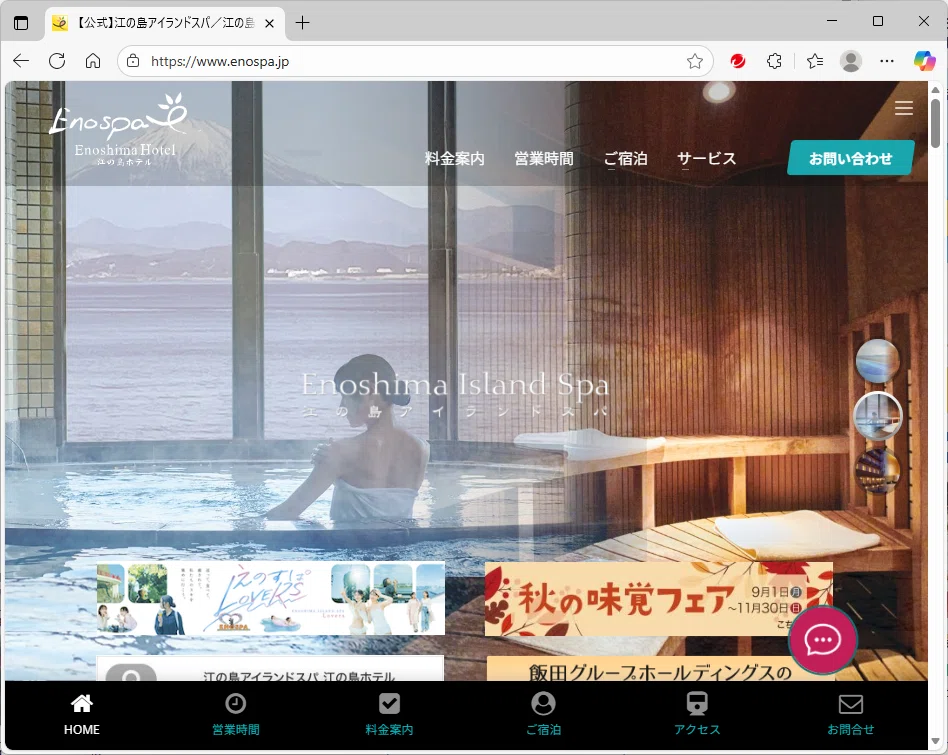
Task: Open the 飯田グループホールディングス banner
Action: point(660,669)
